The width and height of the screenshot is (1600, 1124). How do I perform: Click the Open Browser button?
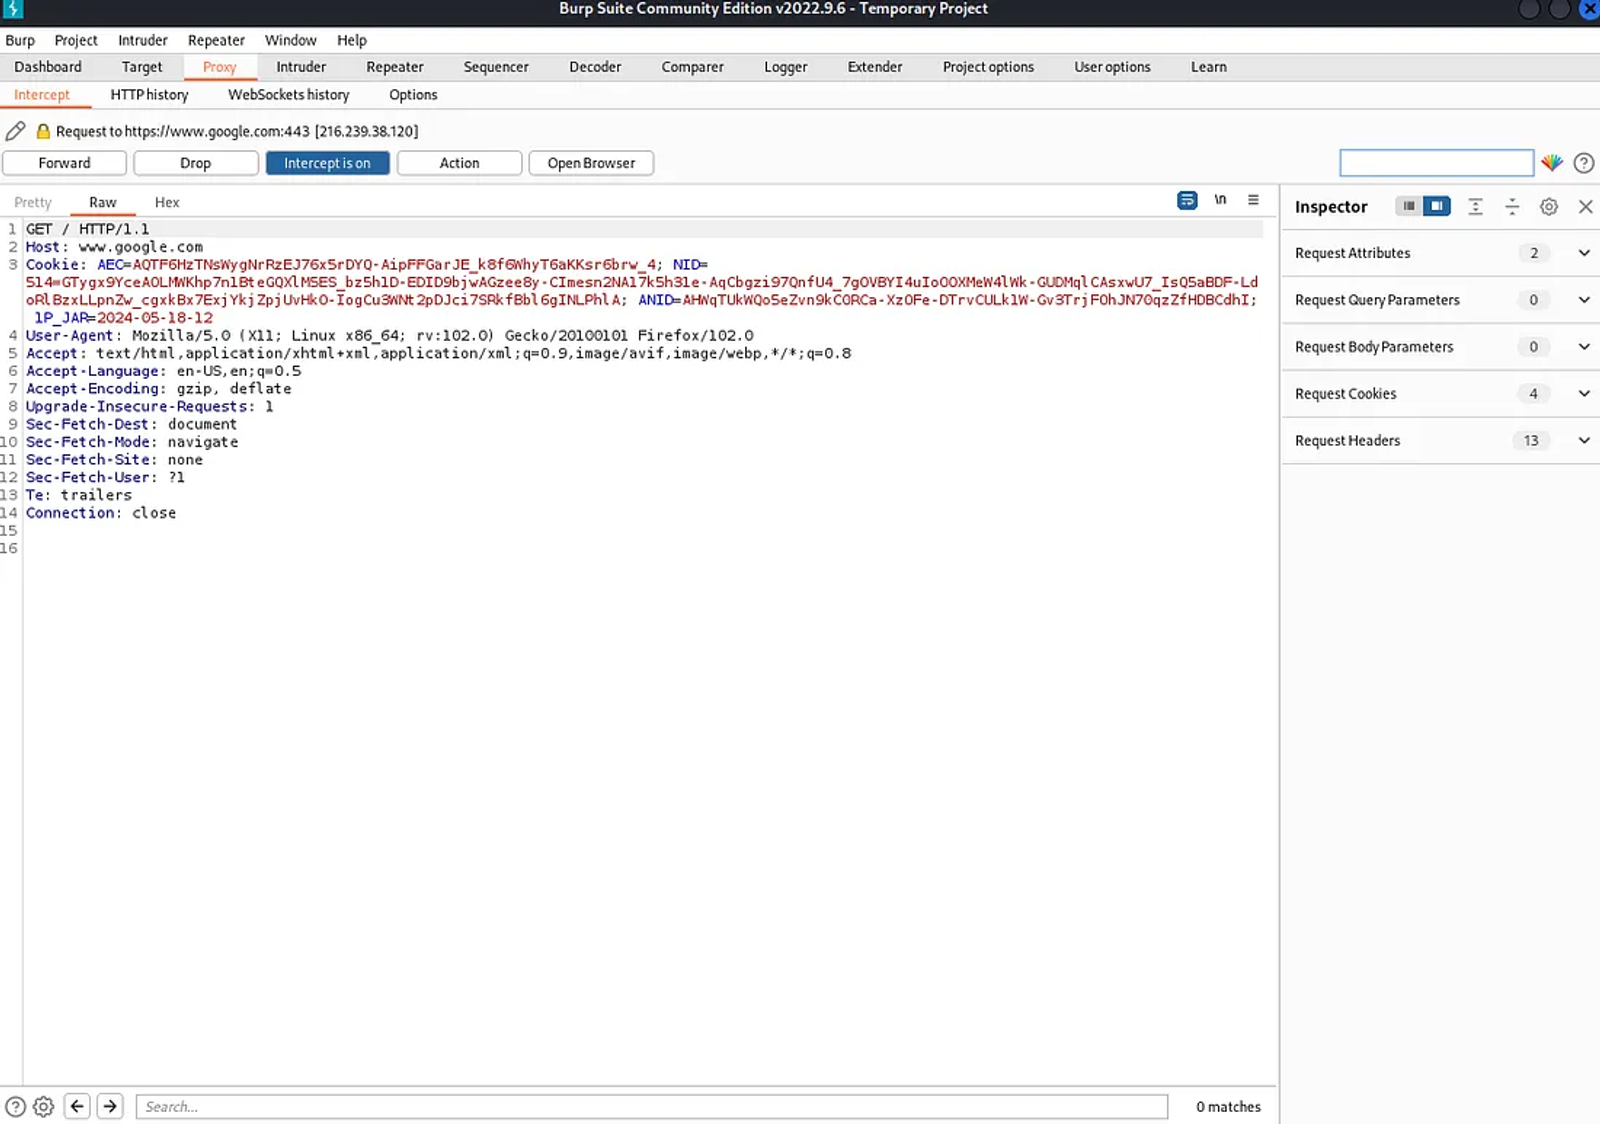pyautogui.click(x=591, y=163)
